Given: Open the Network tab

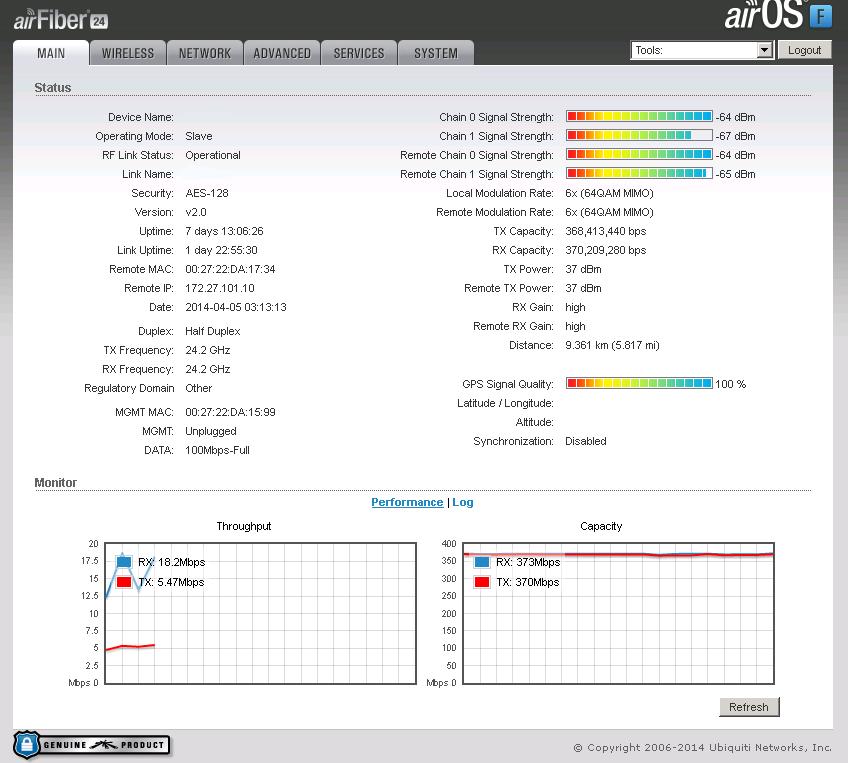Looking at the screenshot, I should 205,53.
